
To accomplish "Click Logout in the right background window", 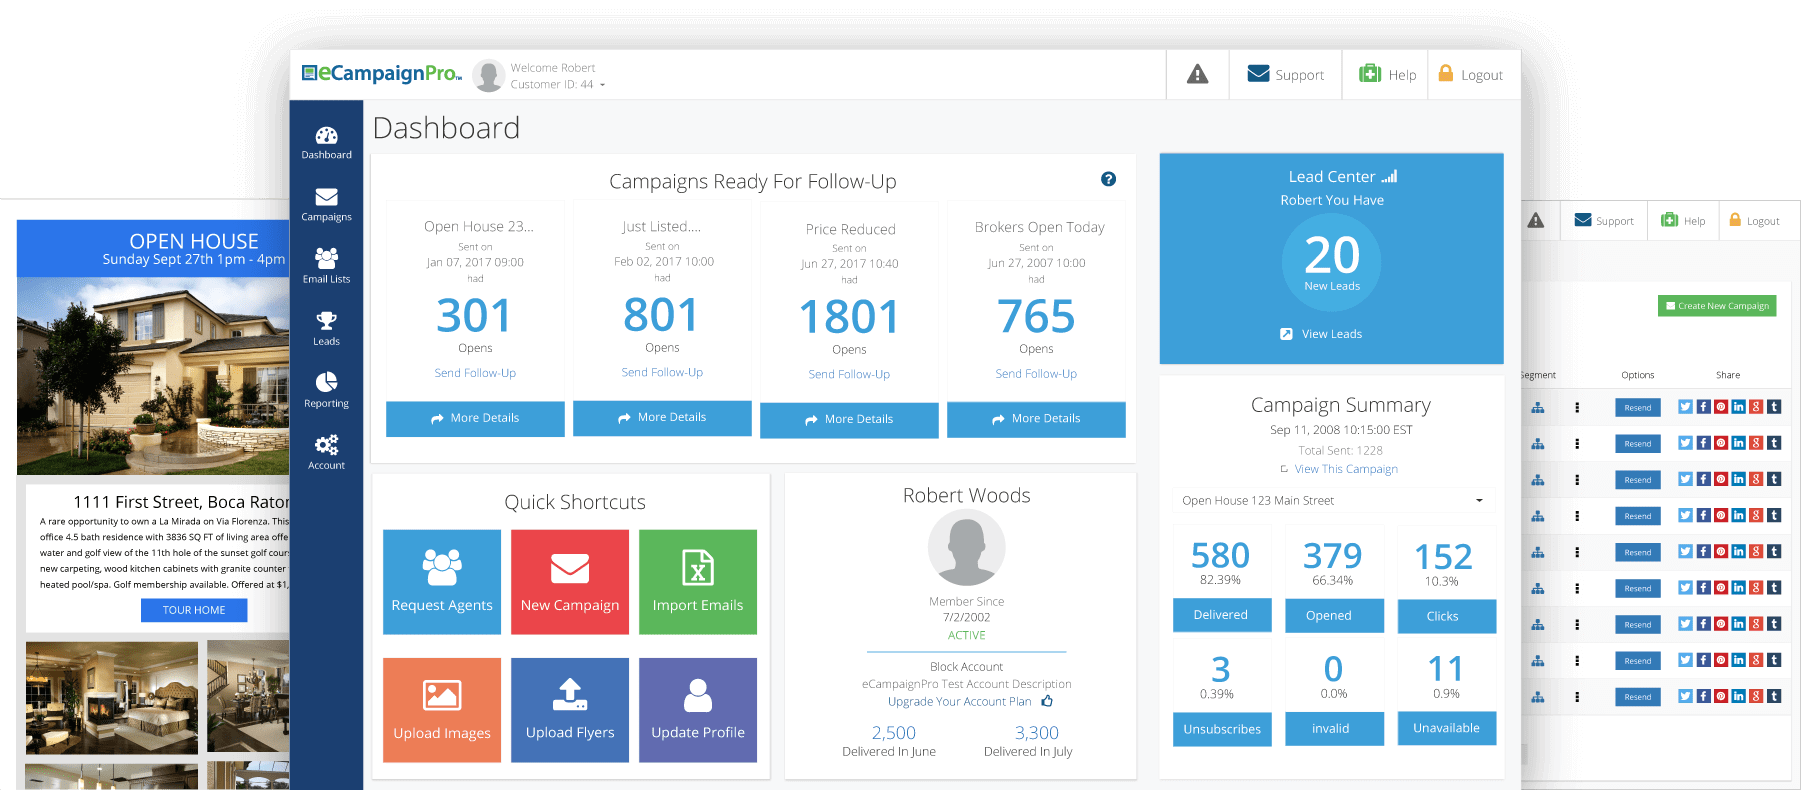I will coord(1754,220).
